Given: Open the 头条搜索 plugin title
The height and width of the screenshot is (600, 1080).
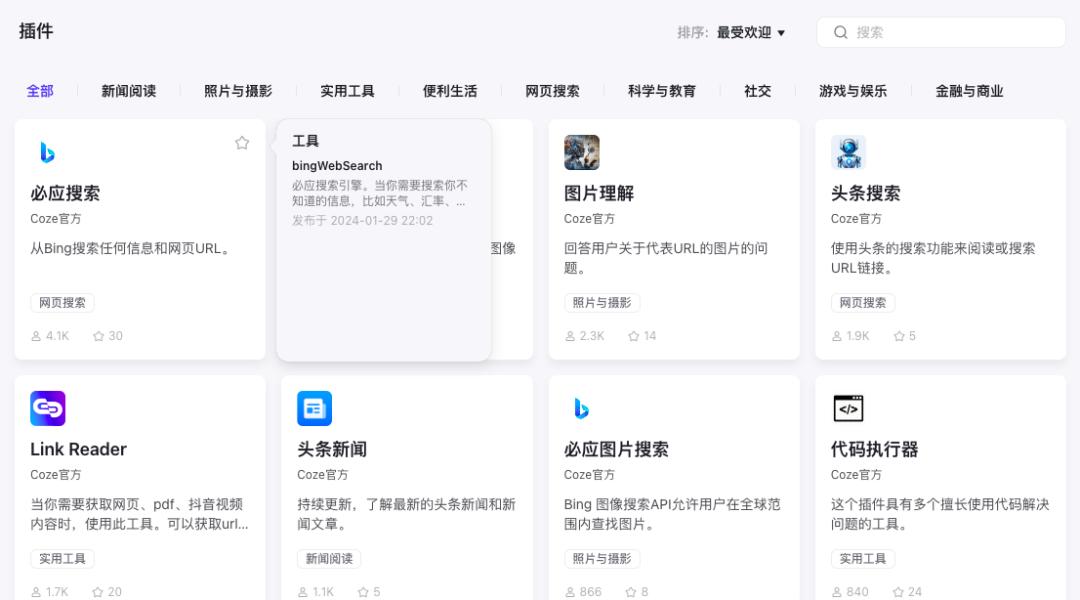Looking at the screenshot, I should click(865, 194).
